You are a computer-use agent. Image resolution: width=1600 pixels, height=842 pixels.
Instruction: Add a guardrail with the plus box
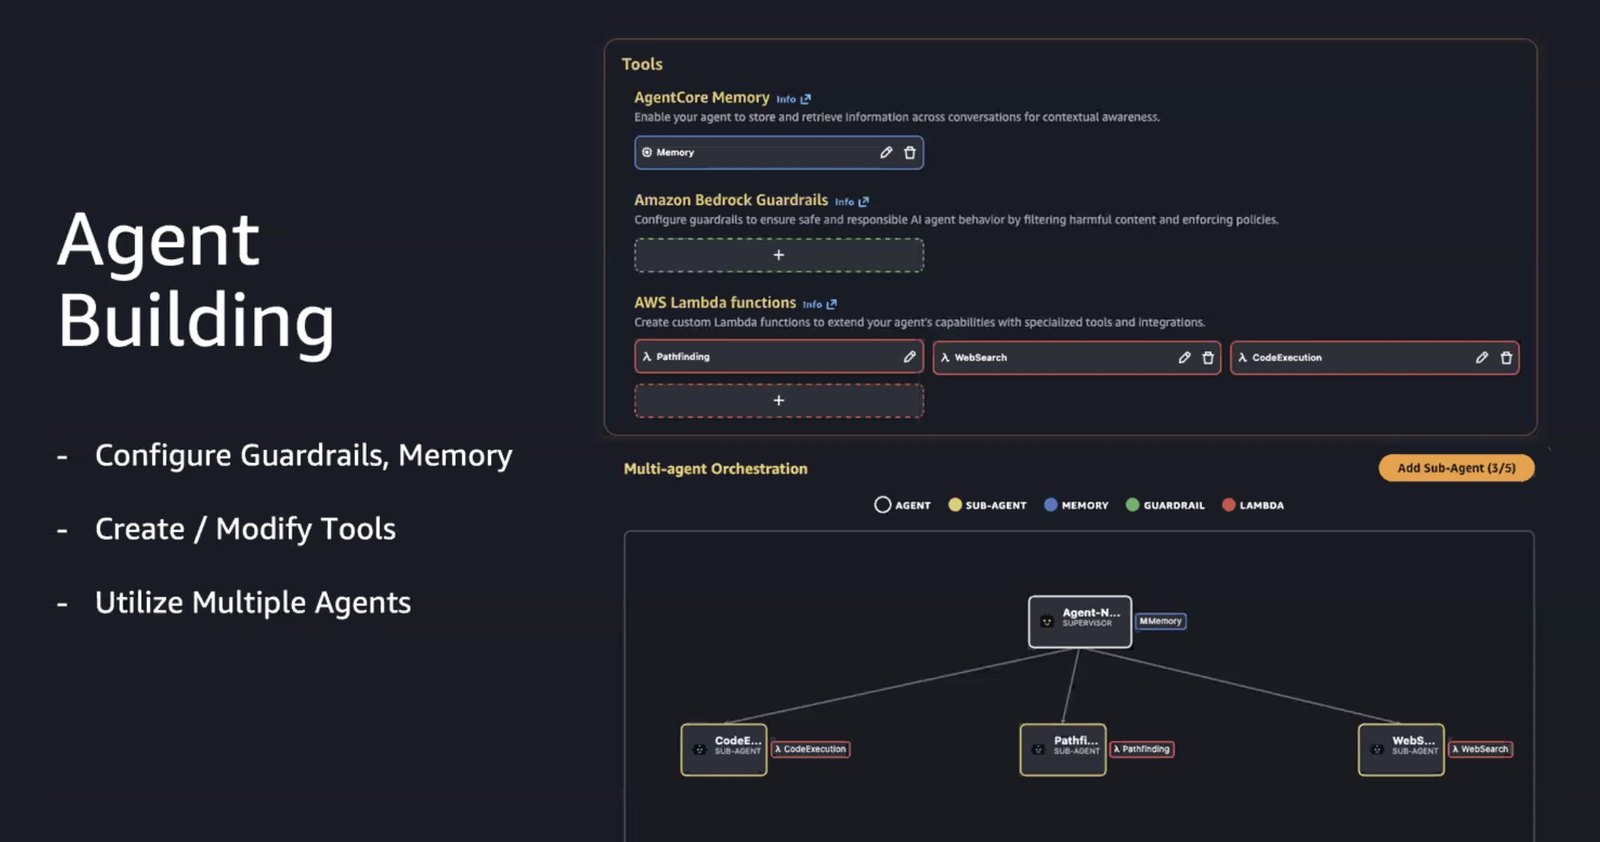(779, 255)
